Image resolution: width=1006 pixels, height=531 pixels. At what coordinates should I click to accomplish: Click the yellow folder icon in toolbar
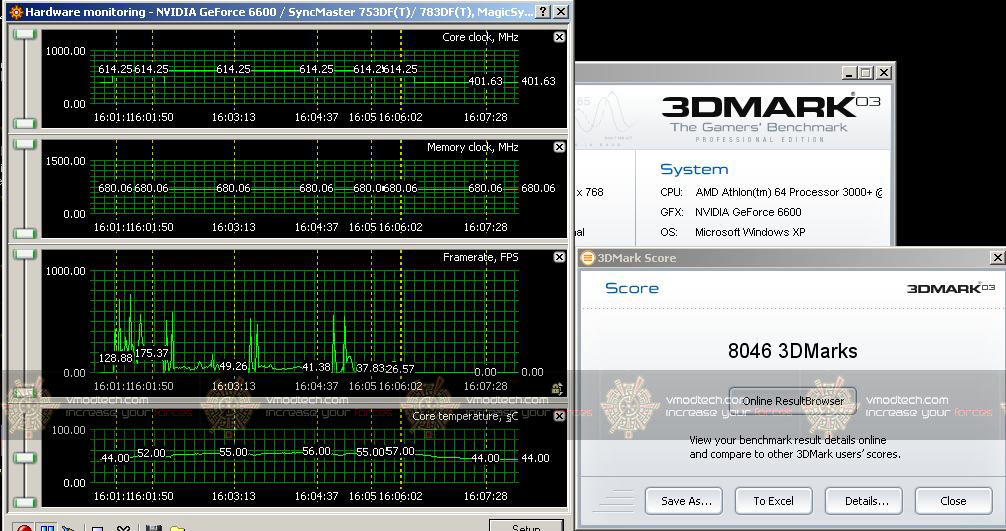coord(178,528)
